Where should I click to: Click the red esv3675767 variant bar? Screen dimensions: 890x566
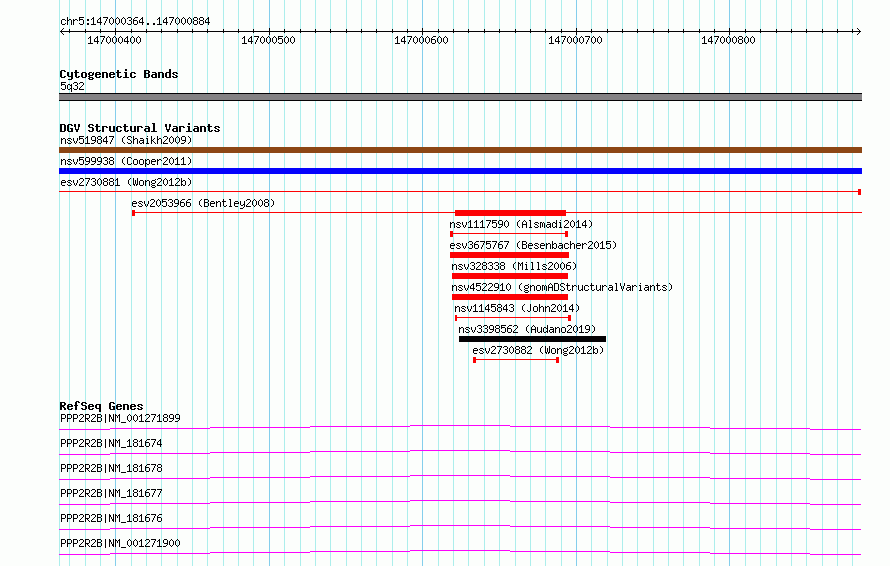509,255
